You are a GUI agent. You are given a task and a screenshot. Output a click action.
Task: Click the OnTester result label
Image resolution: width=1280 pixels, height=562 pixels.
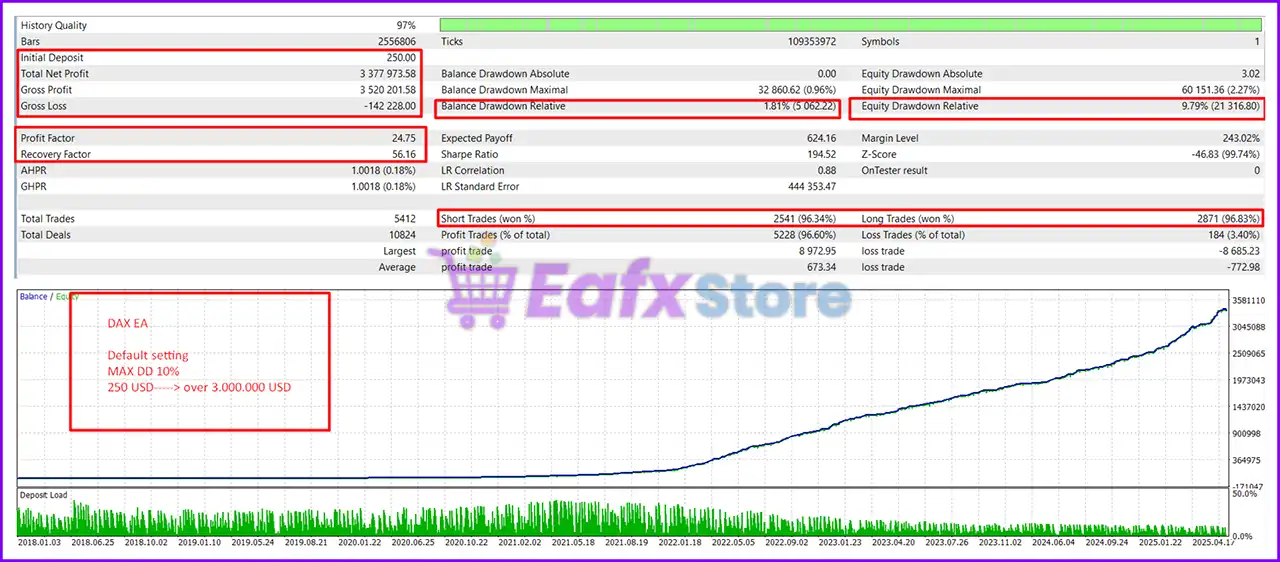click(x=894, y=170)
